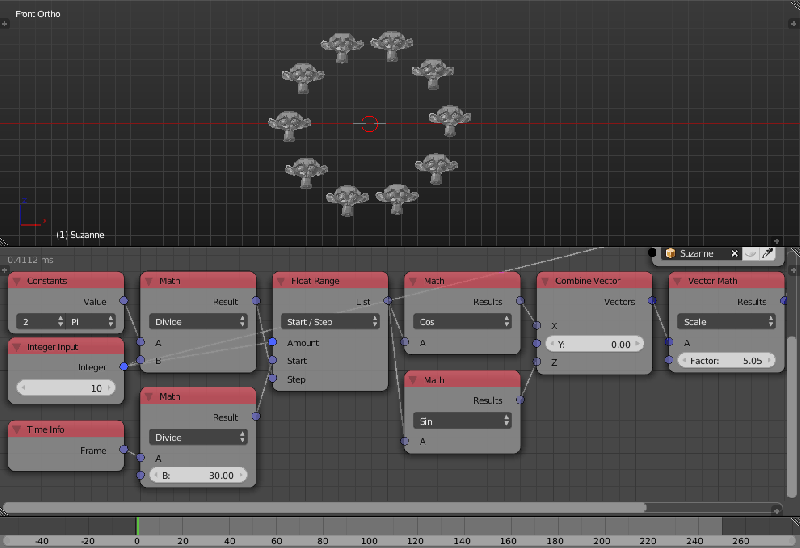Collapse the Vector Math node

tap(677, 281)
